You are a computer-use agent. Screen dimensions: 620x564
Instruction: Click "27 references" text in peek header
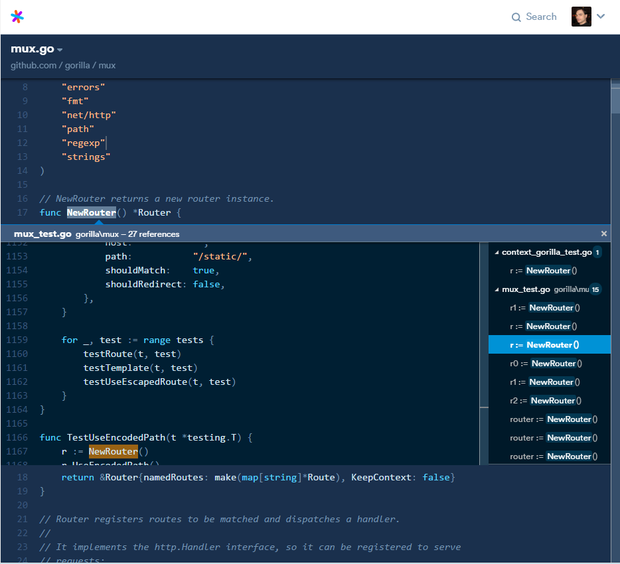pyautogui.click(x=153, y=234)
